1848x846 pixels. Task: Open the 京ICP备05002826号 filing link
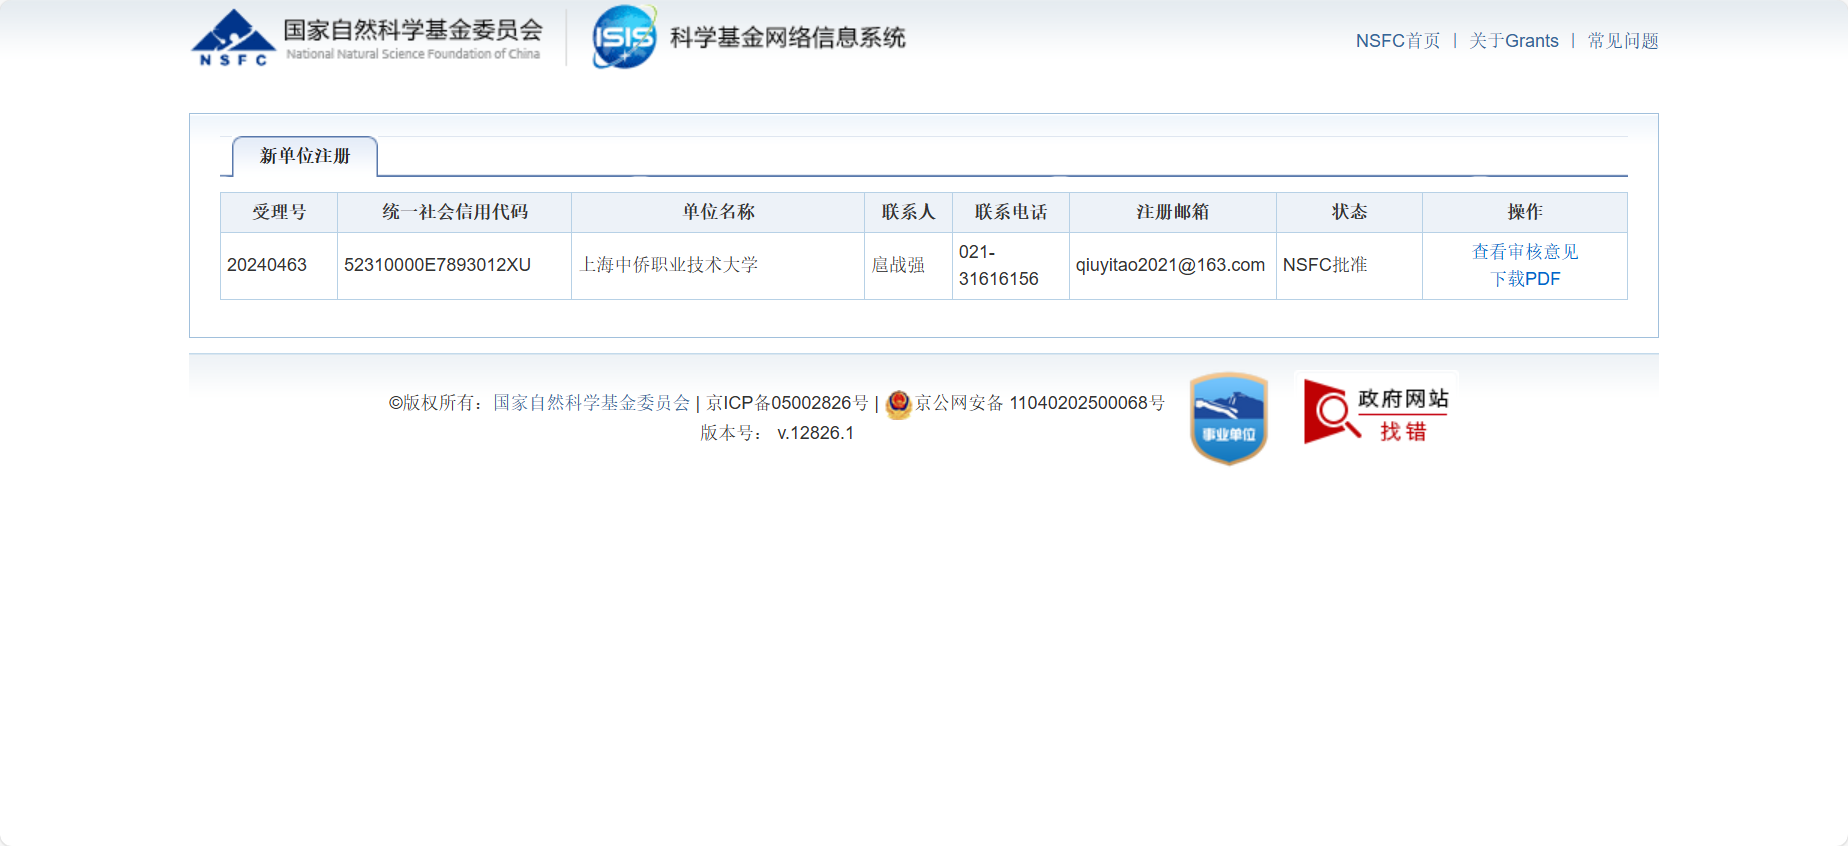tap(787, 403)
